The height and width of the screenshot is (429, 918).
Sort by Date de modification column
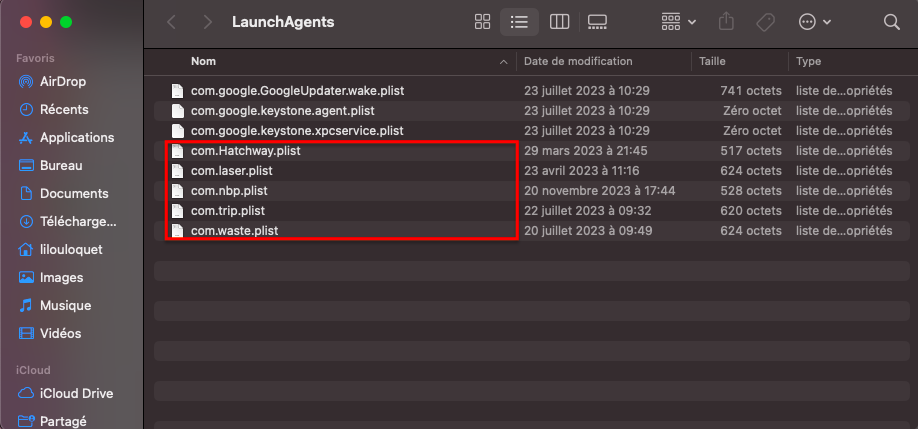point(578,61)
